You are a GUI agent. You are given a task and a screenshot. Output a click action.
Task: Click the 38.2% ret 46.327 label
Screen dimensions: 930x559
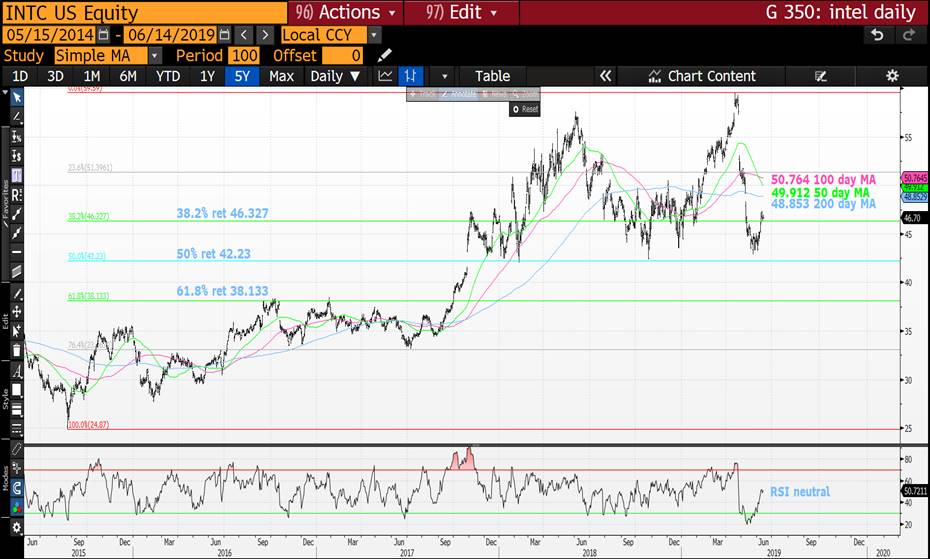point(222,213)
